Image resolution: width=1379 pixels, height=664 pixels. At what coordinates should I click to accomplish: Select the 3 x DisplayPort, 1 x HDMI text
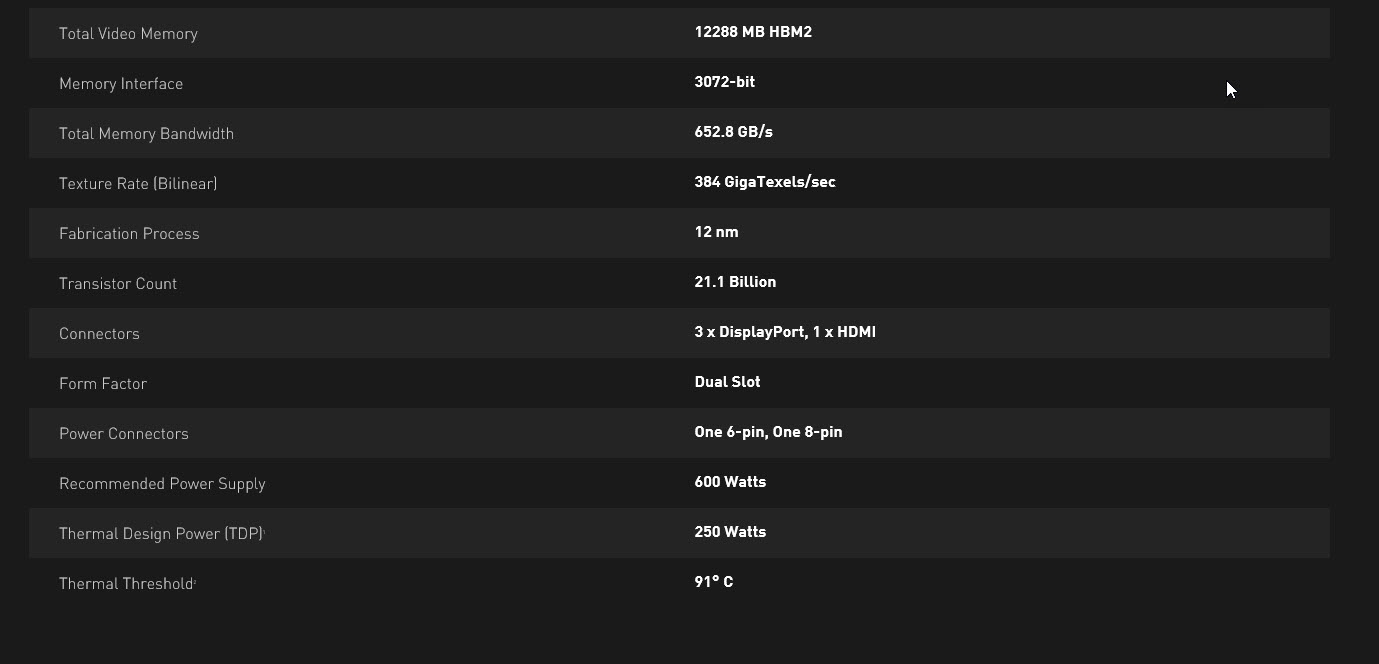785,332
